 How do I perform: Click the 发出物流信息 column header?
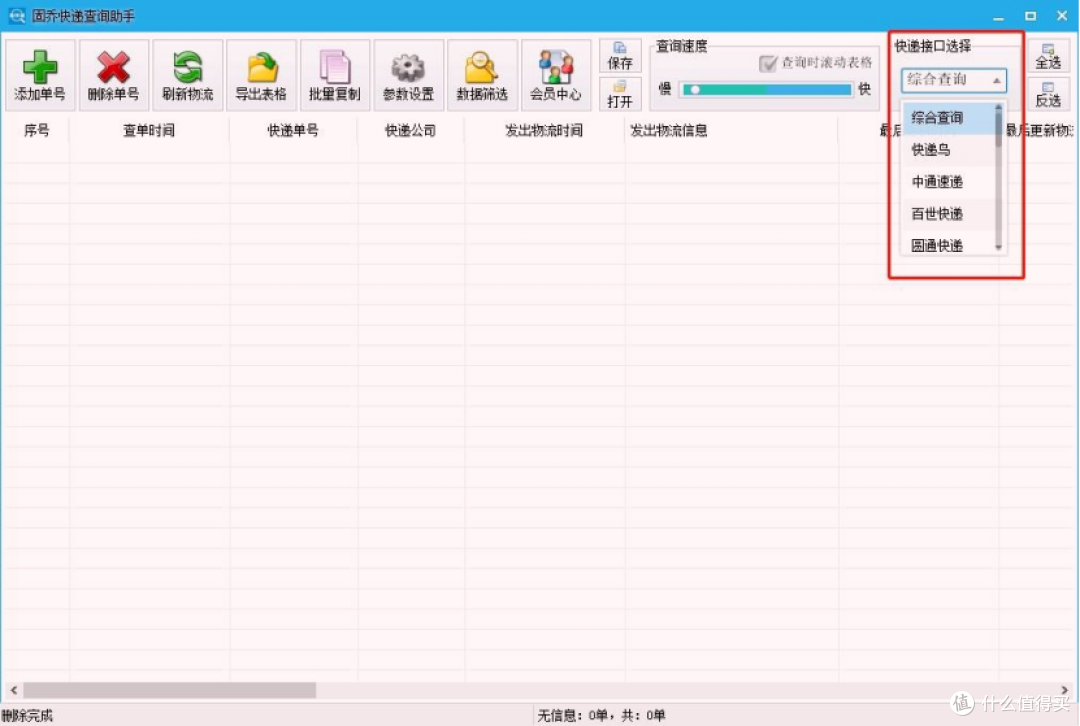[731, 130]
